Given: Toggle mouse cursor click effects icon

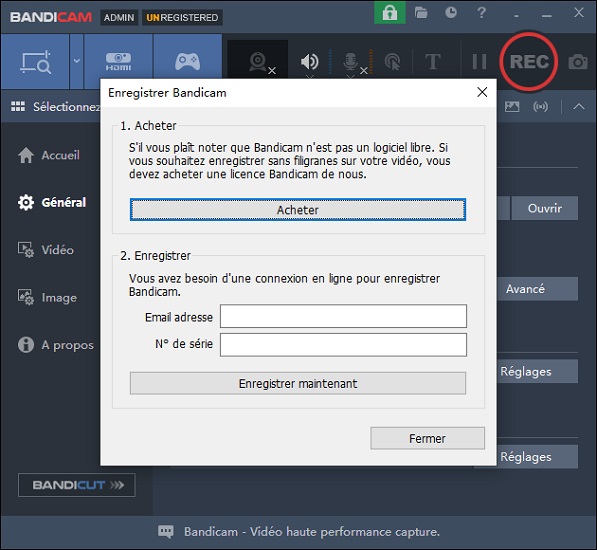Looking at the screenshot, I should click(392, 62).
